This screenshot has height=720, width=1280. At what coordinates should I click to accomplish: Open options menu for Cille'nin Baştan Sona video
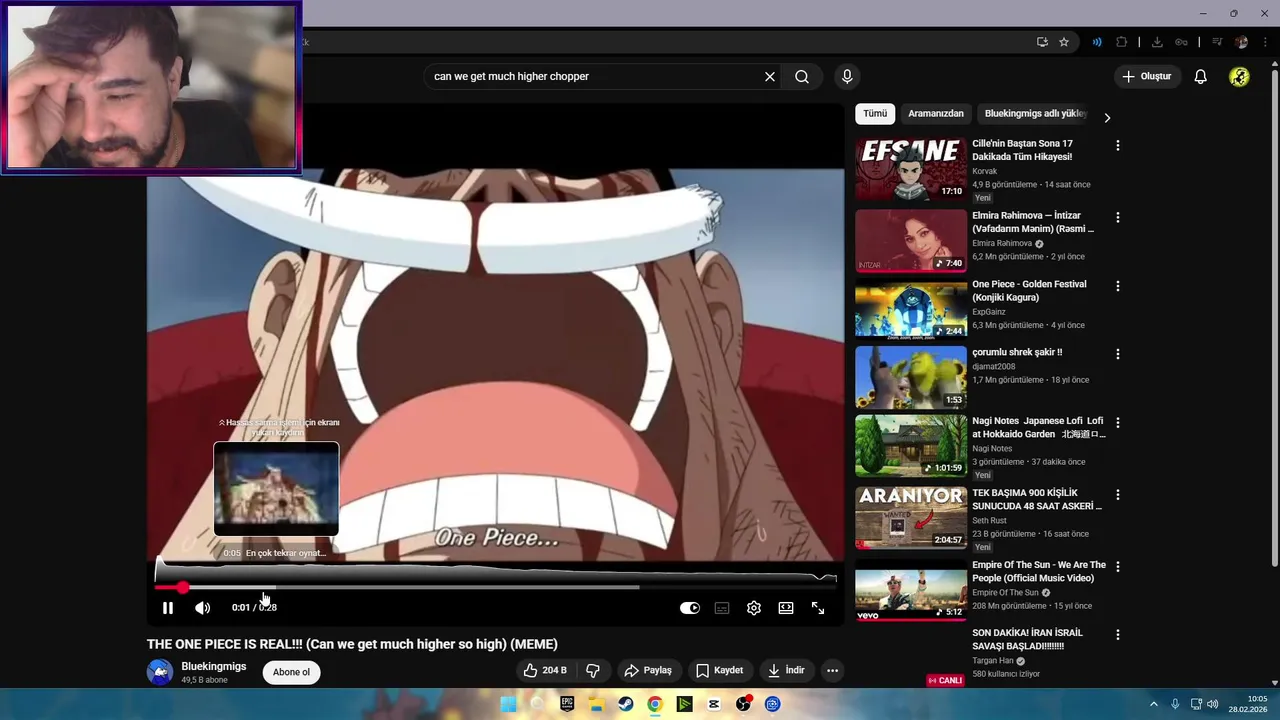pos(1117,145)
